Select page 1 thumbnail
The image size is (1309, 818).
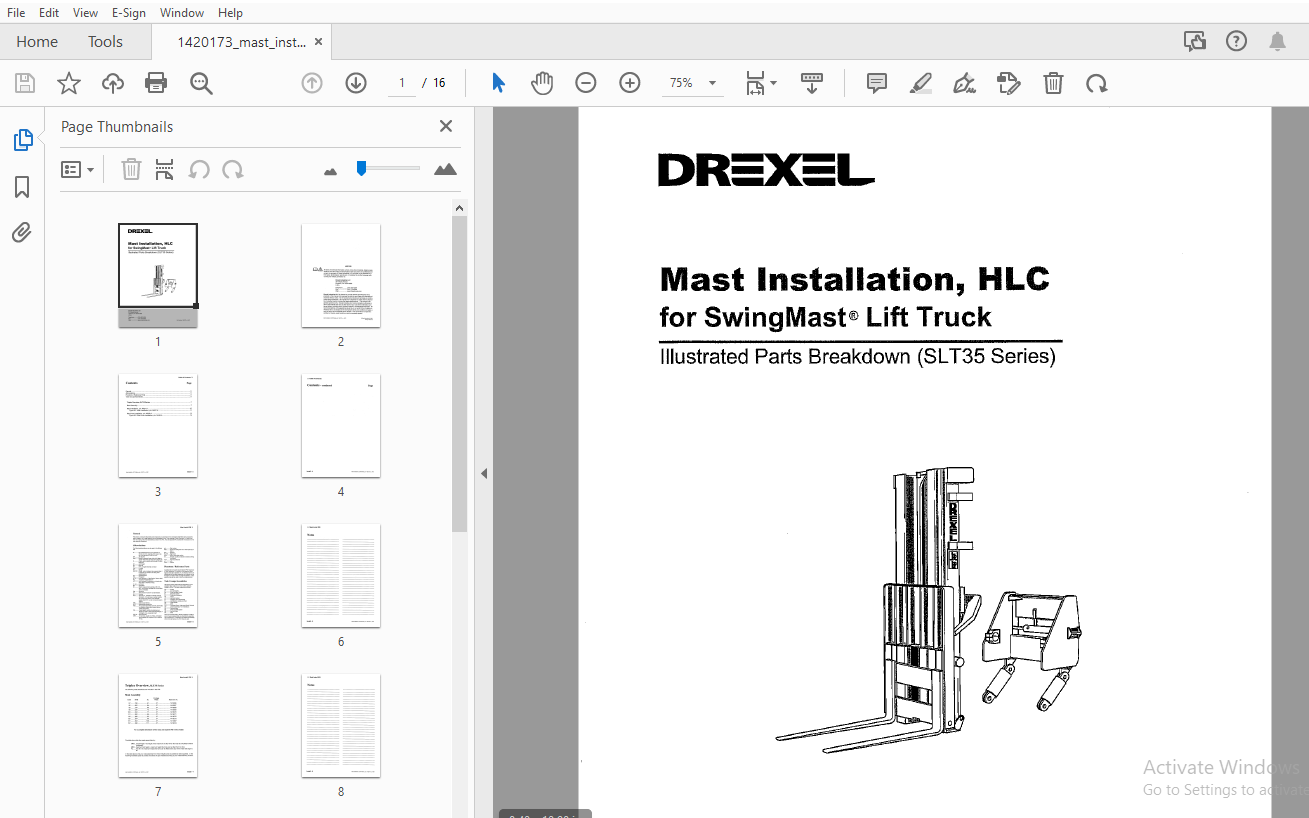pyautogui.click(x=158, y=275)
